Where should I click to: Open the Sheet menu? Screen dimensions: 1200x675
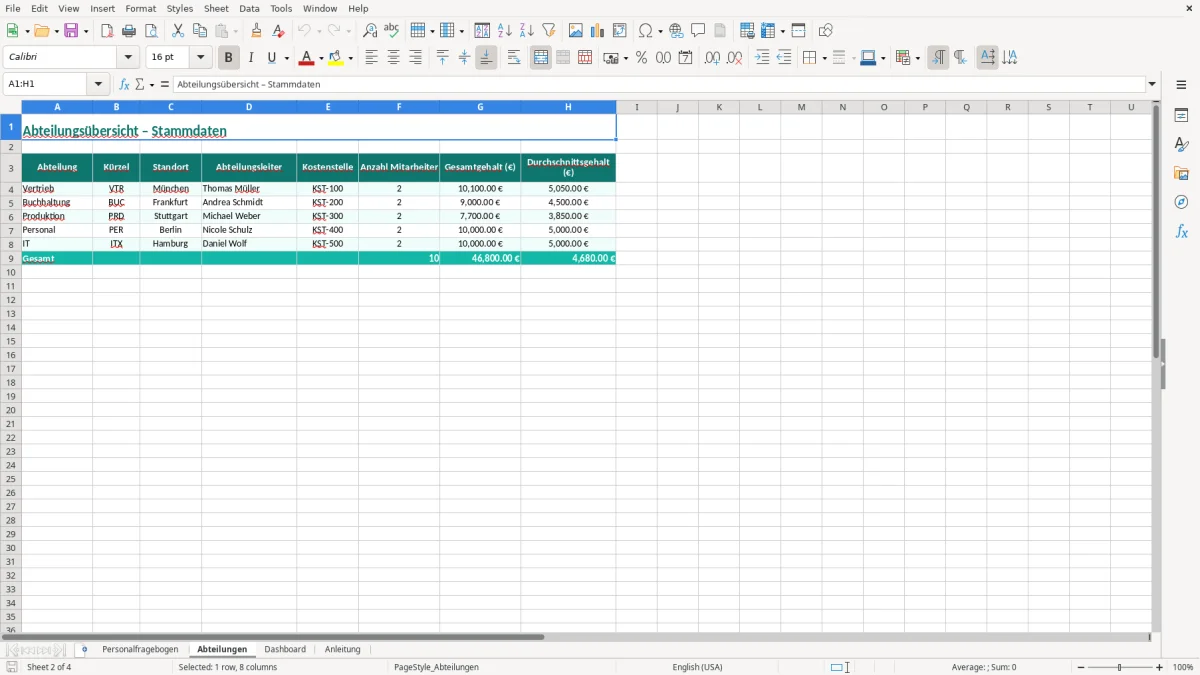216,8
